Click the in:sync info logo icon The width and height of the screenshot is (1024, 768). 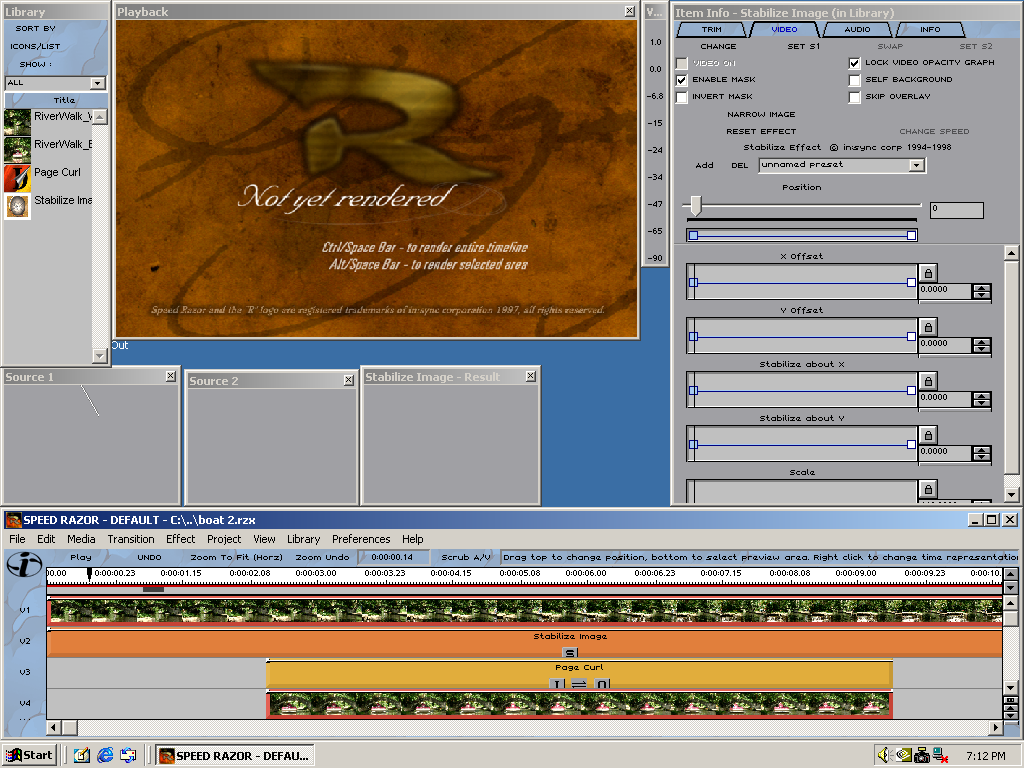[24, 564]
